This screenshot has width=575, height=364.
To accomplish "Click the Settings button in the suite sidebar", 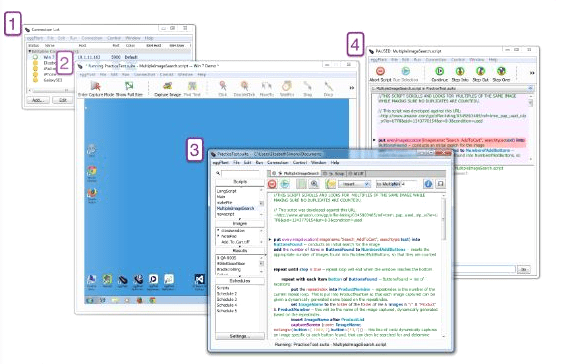I will (240, 336).
